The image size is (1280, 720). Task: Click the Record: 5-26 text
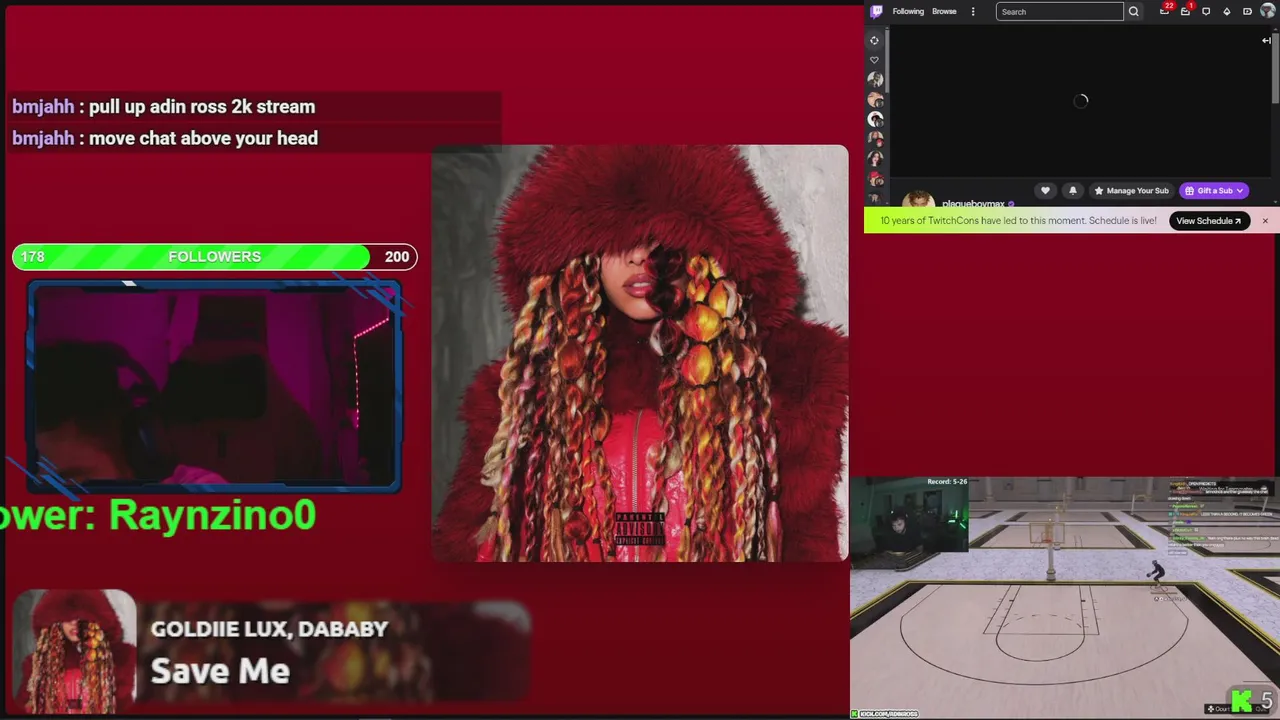tap(947, 482)
